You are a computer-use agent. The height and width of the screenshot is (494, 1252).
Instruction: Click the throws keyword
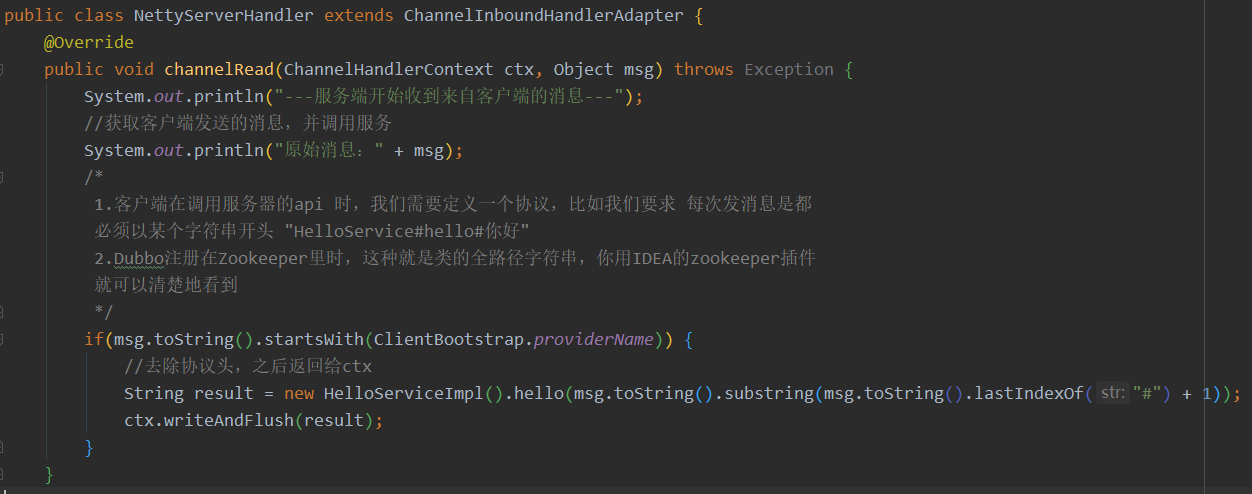[x=704, y=69]
